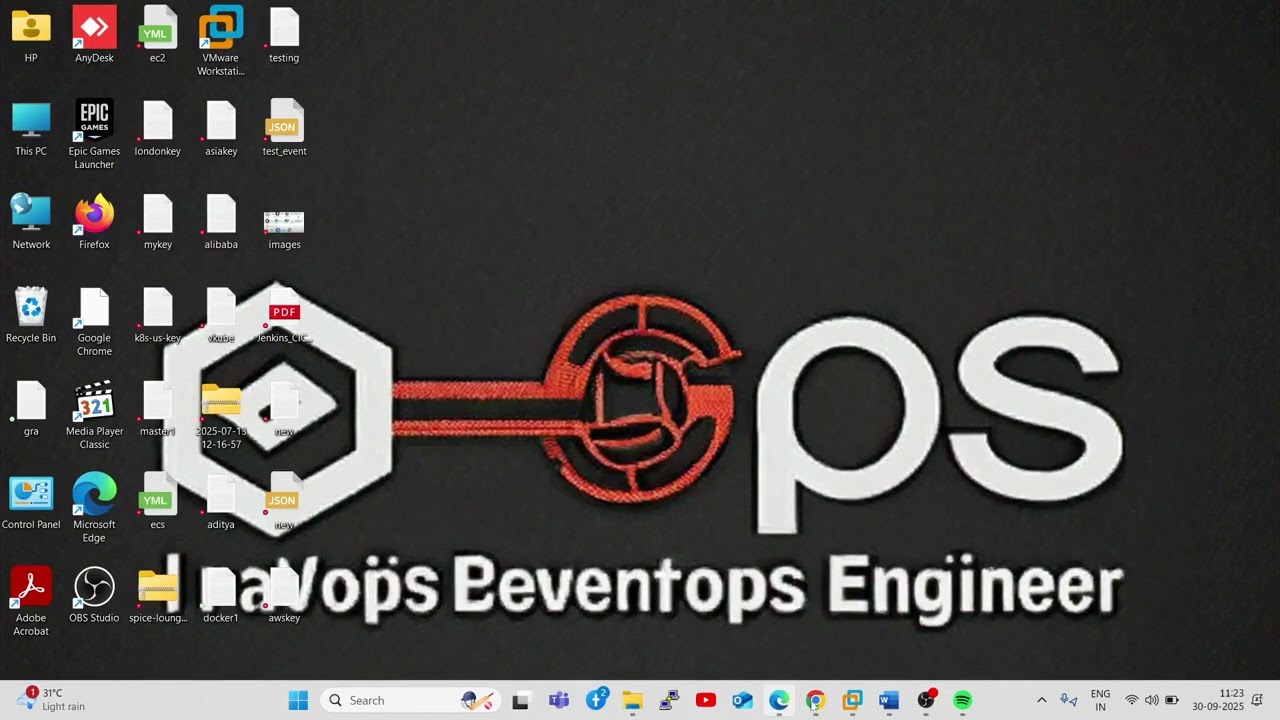The width and height of the screenshot is (1280, 720).
Task: Select the master1 file
Action: (157, 408)
